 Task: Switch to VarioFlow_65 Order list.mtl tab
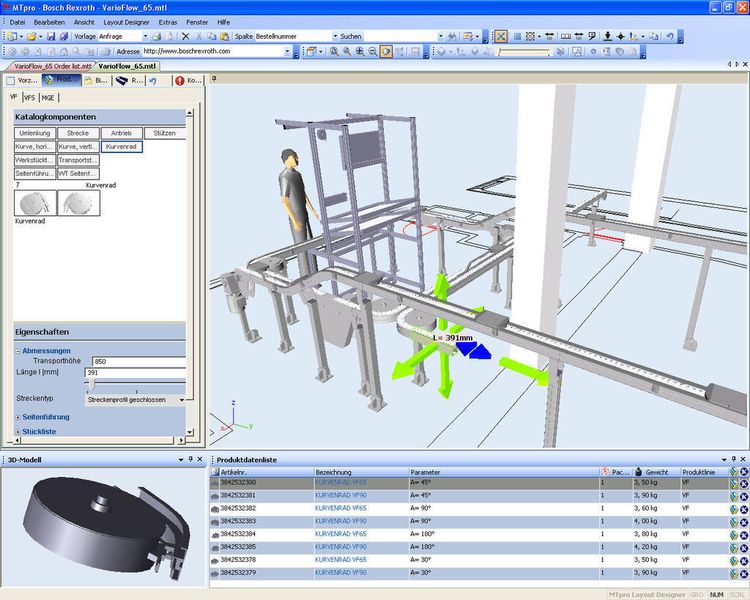52,66
